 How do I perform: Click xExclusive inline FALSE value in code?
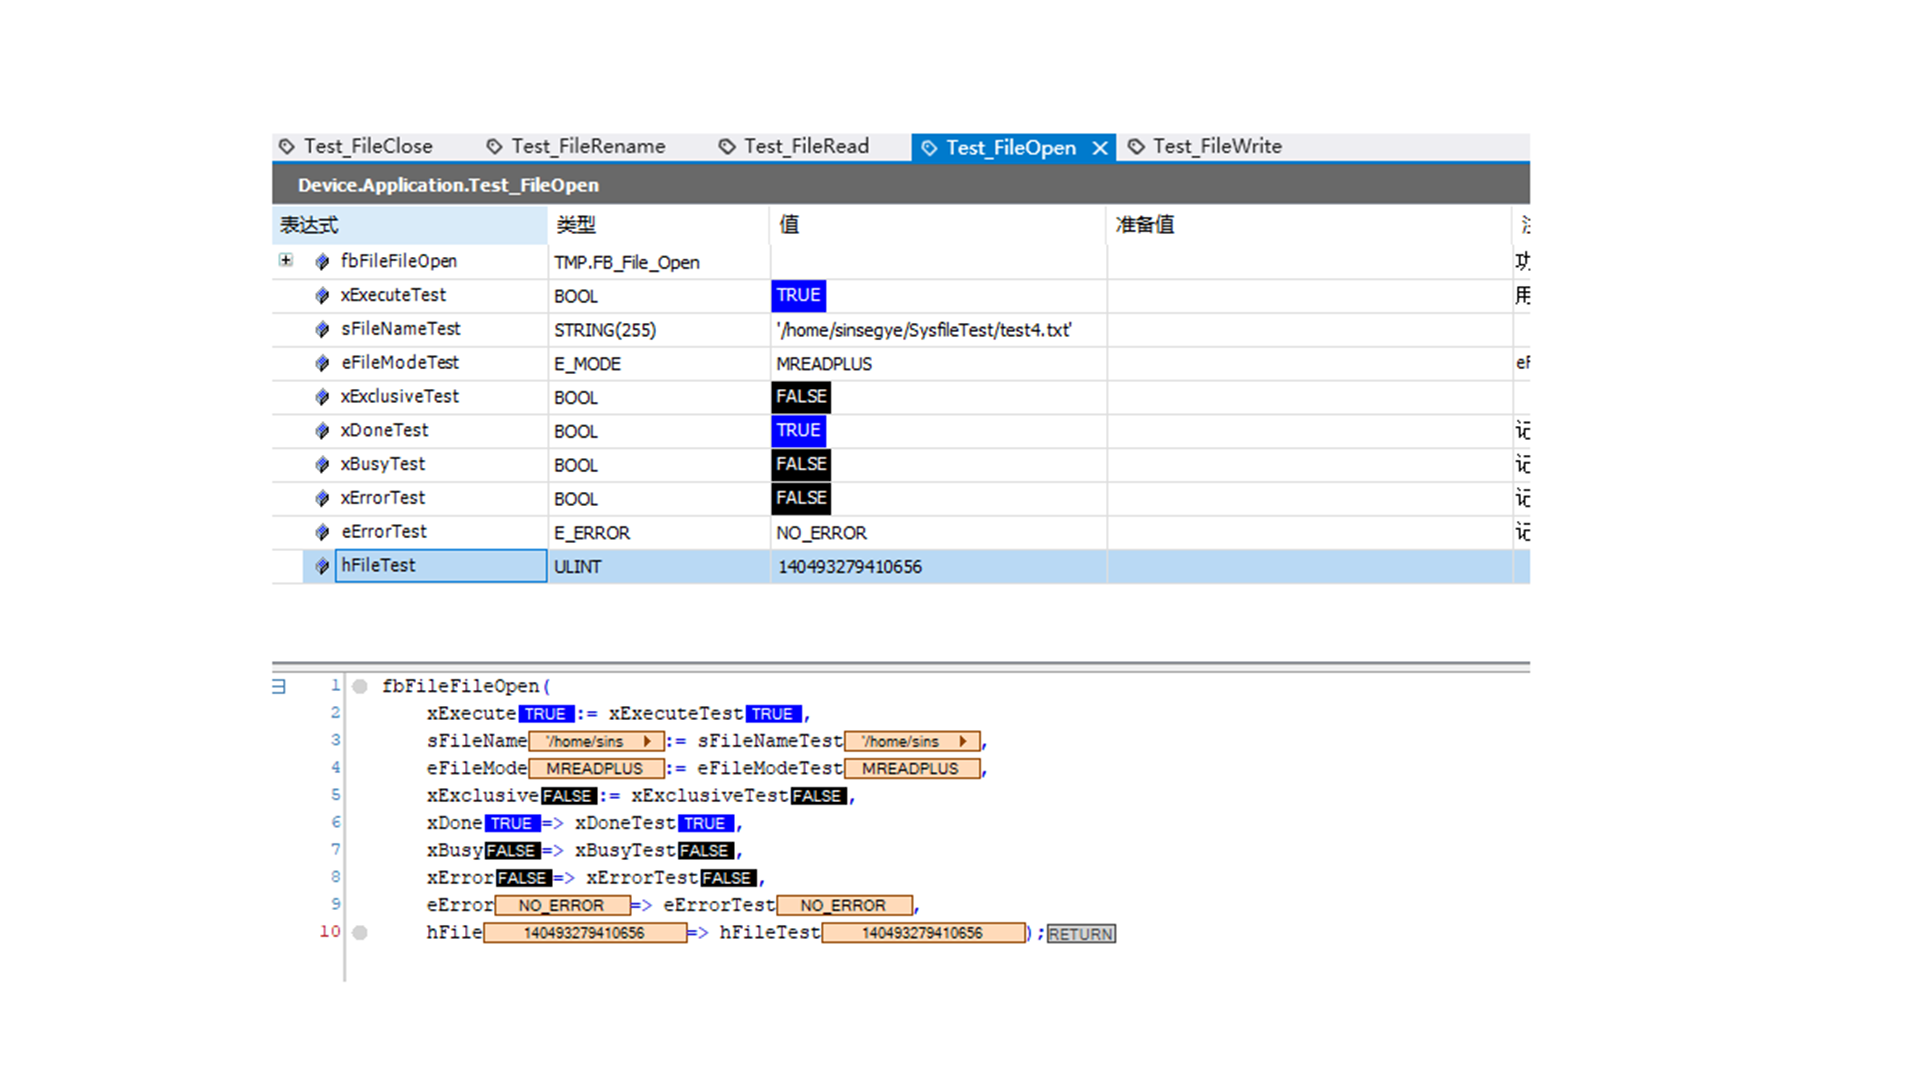tap(569, 796)
